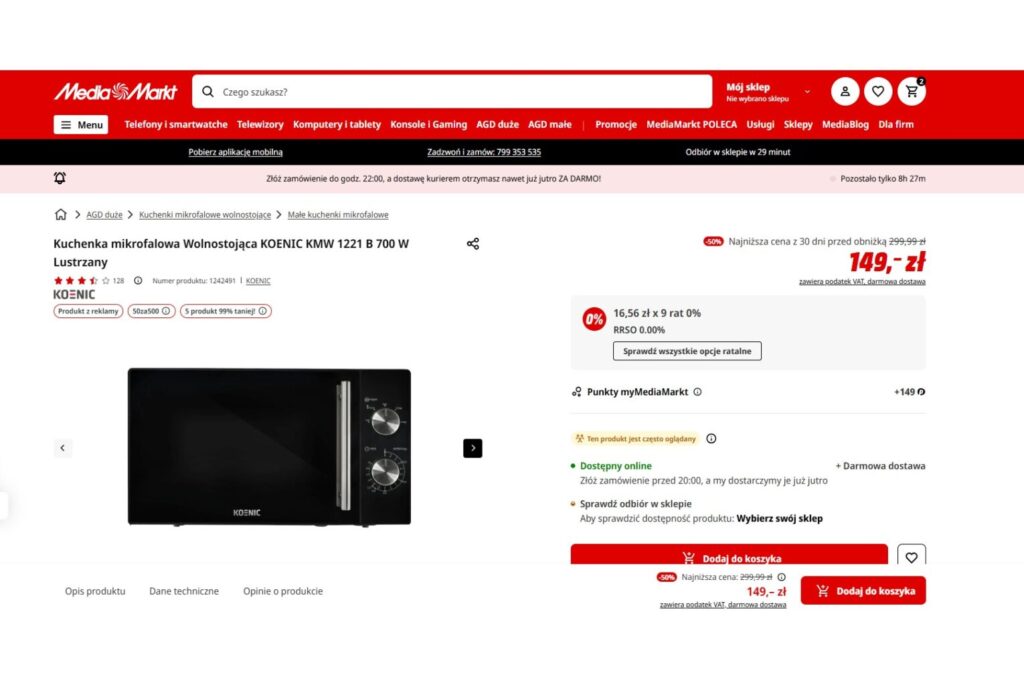The width and height of the screenshot is (1024, 683).
Task: Open Telewizory category
Action: [260, 124]
